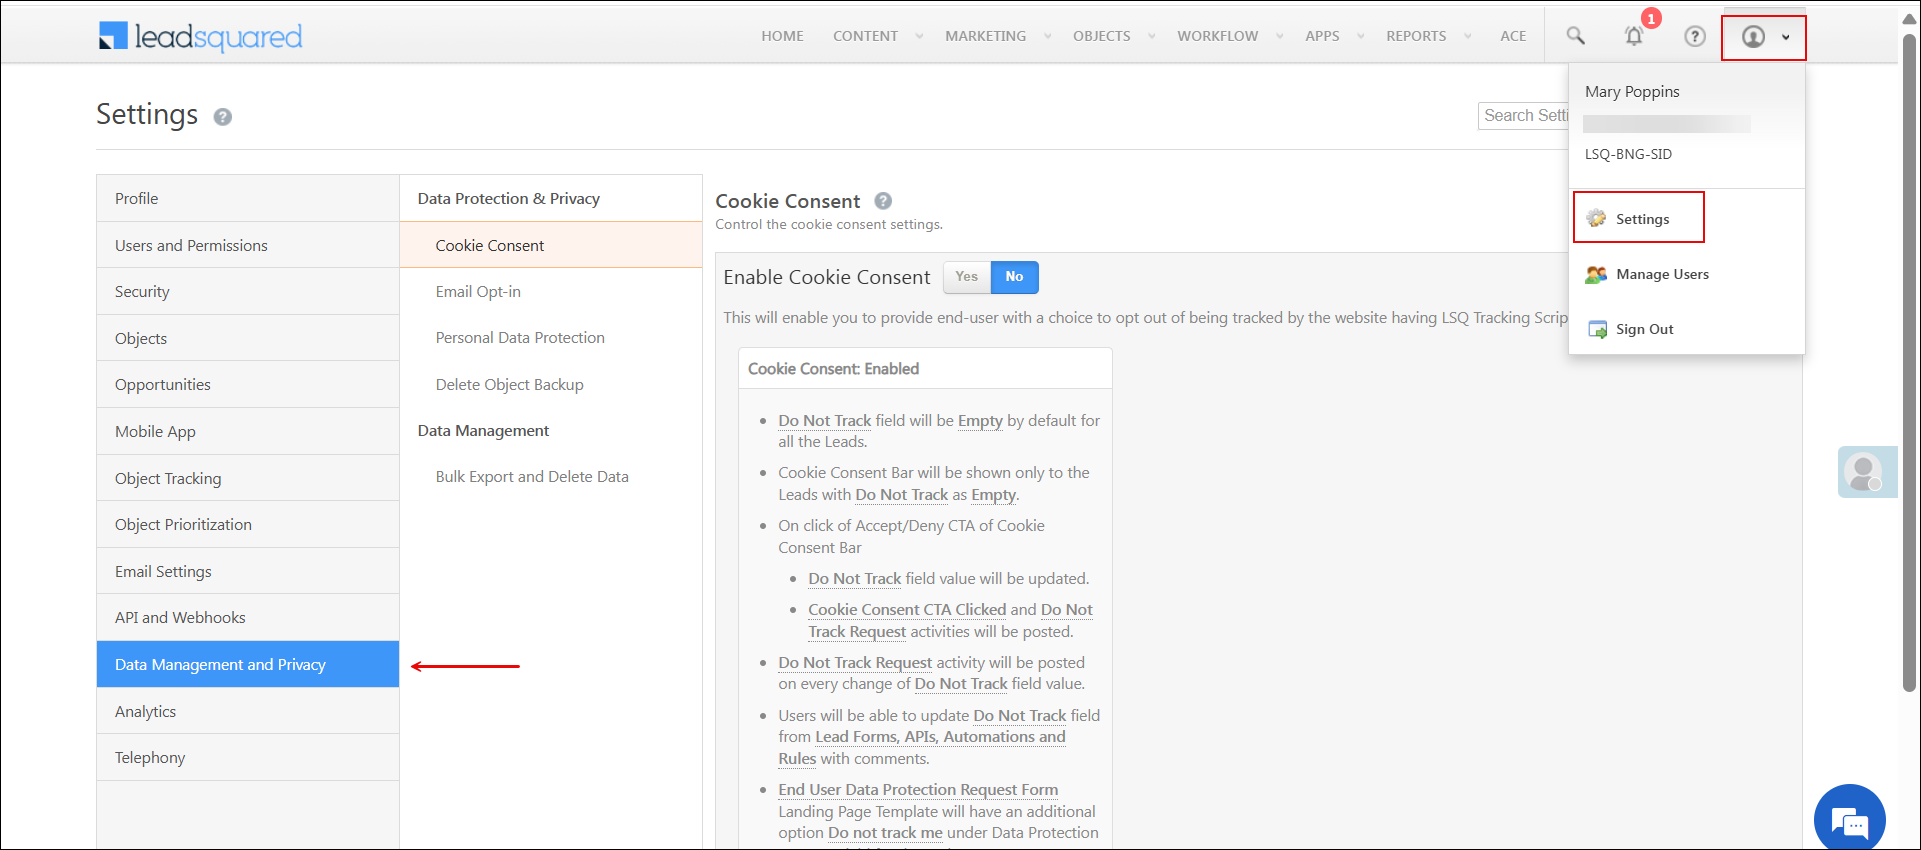The width and height of the screenshot is (1921, 850).
Task: Click the Search Settings input field
Action: [x=1524, y=116]
